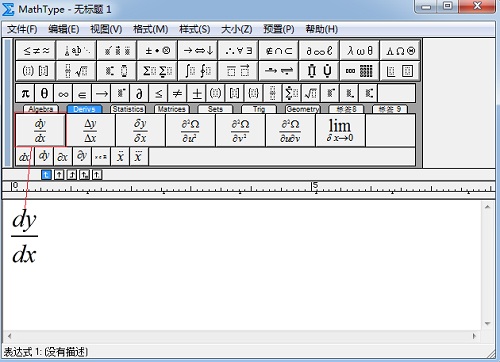Open the summation templates palette
The image size is (500, 362).
(x=158, y=71)
